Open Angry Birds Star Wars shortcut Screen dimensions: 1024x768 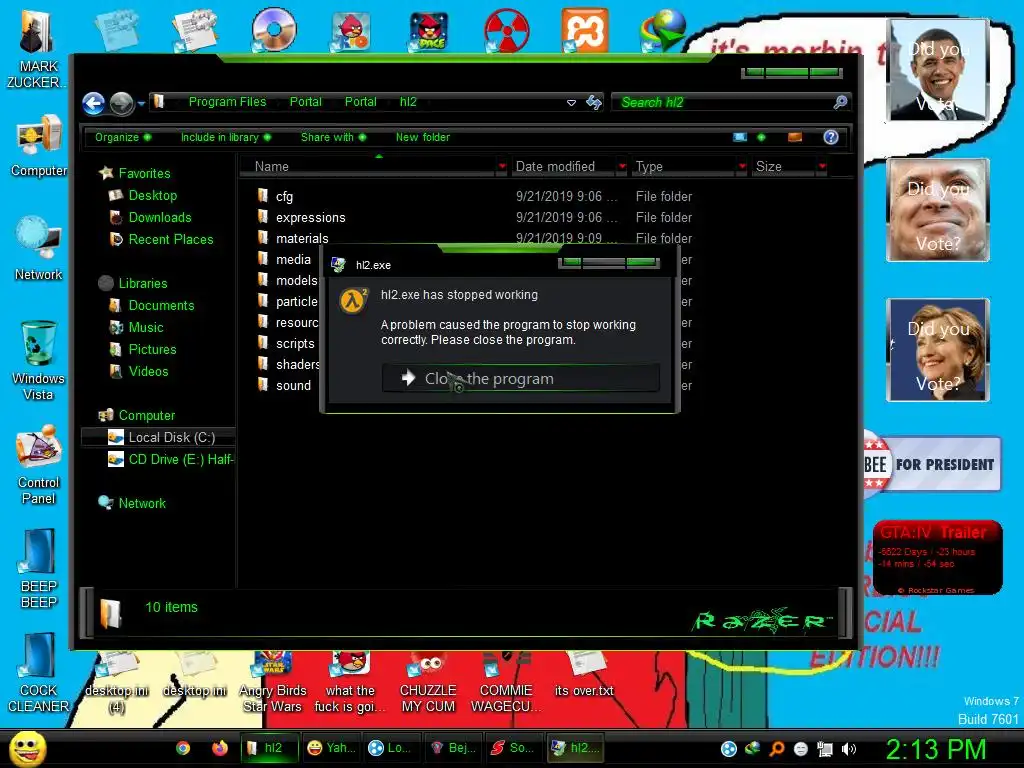pos(272,682)
